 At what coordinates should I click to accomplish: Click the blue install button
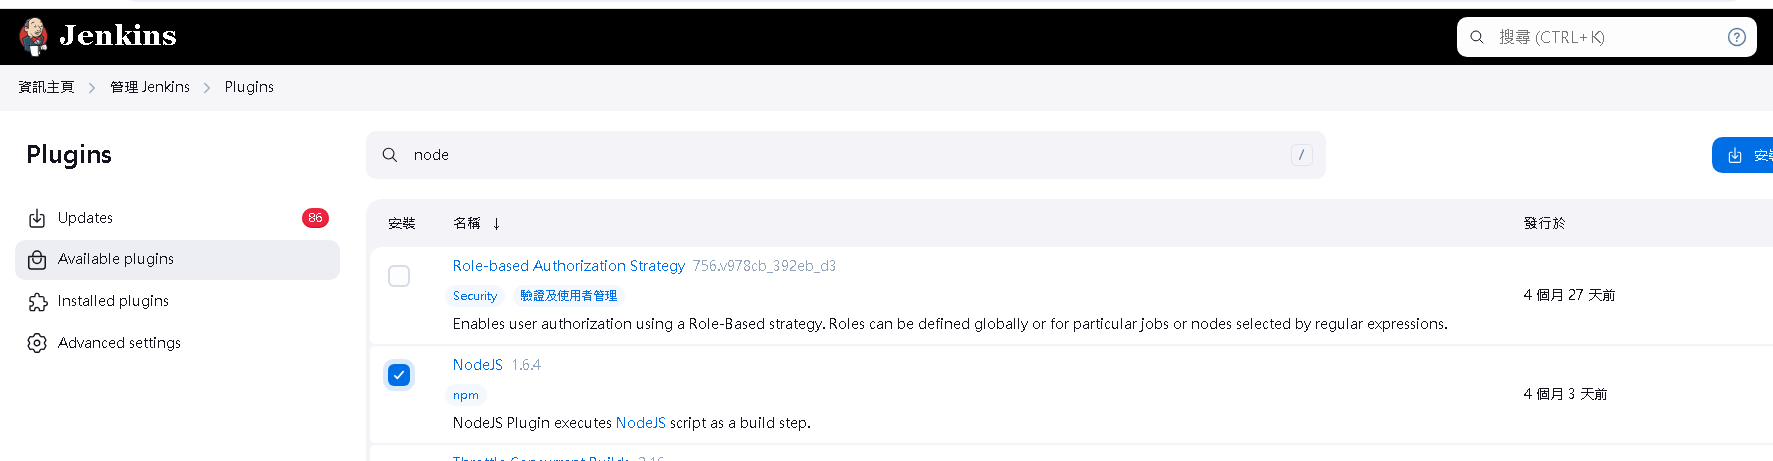click(x=1743, y=155)
